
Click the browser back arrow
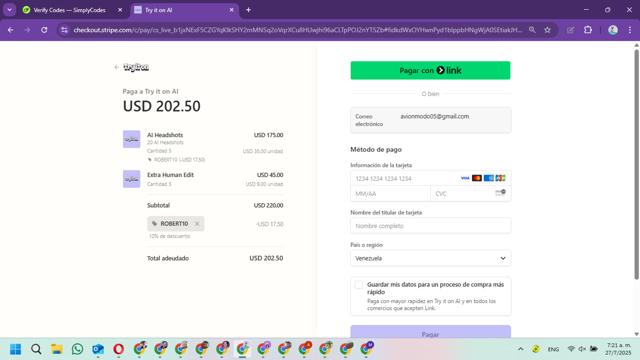pyautogui.click(x=11, y=30)
